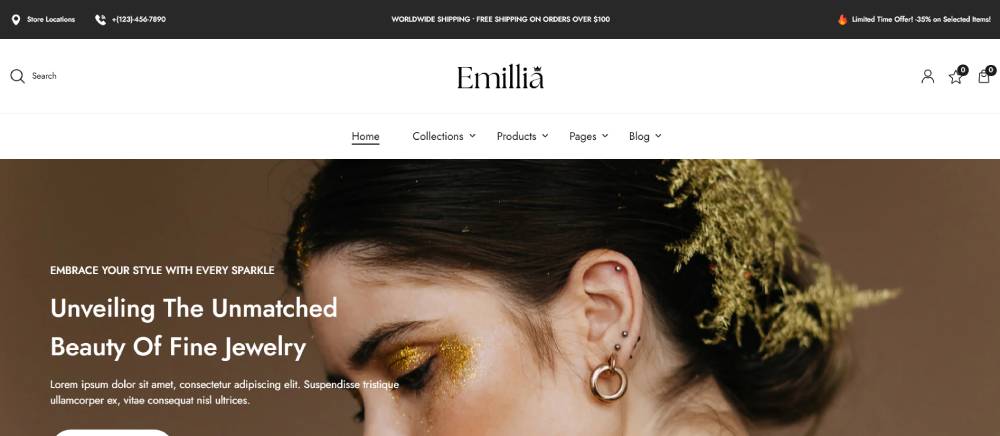The height and width of the screenshot is (436, 1000).
Task: Click the map pin location icon
Action: (16, 20)
